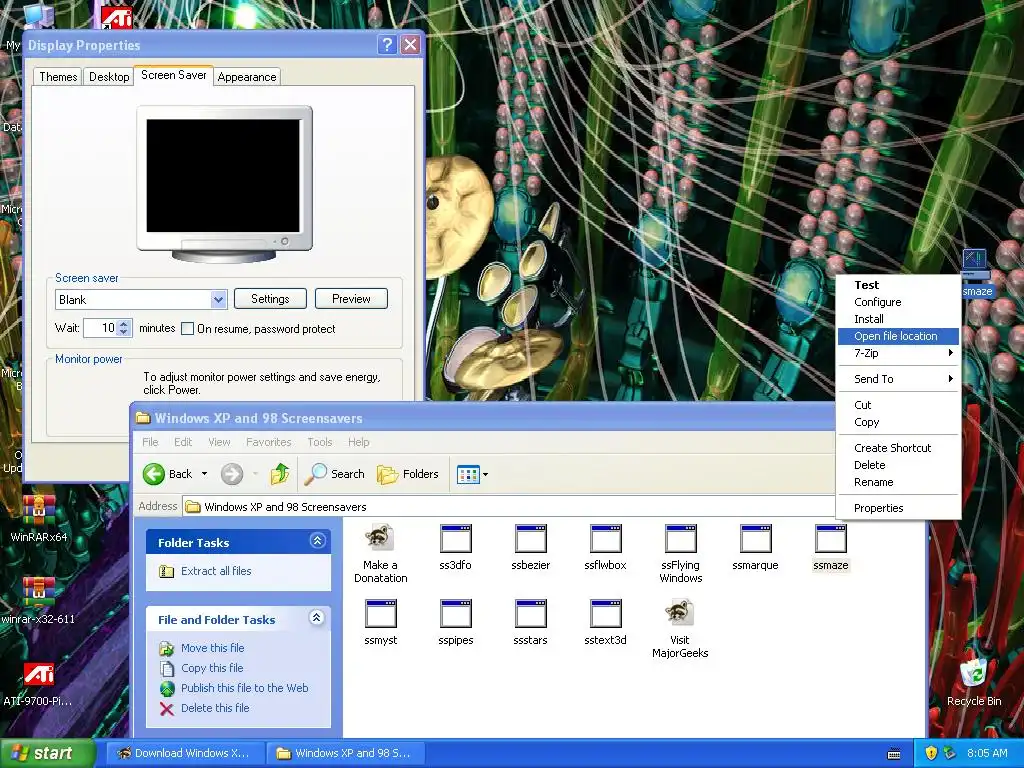The height and width of the screenshot is (768, 1024).
Task: Click the Start button
Action: (46, 754)
